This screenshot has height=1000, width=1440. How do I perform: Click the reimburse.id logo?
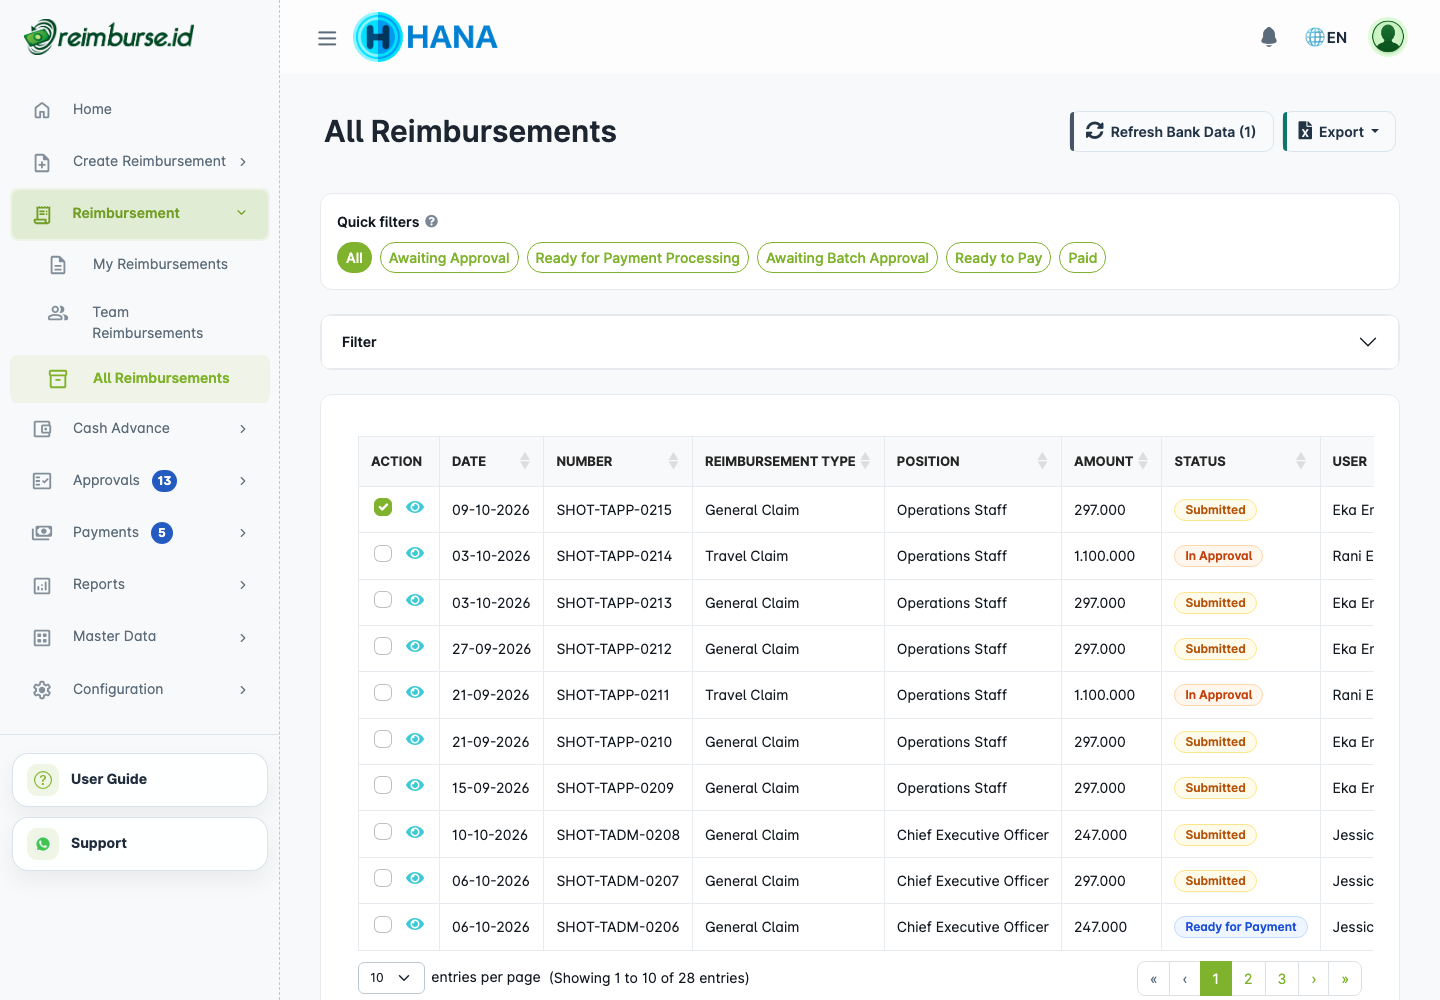point(109,37)
